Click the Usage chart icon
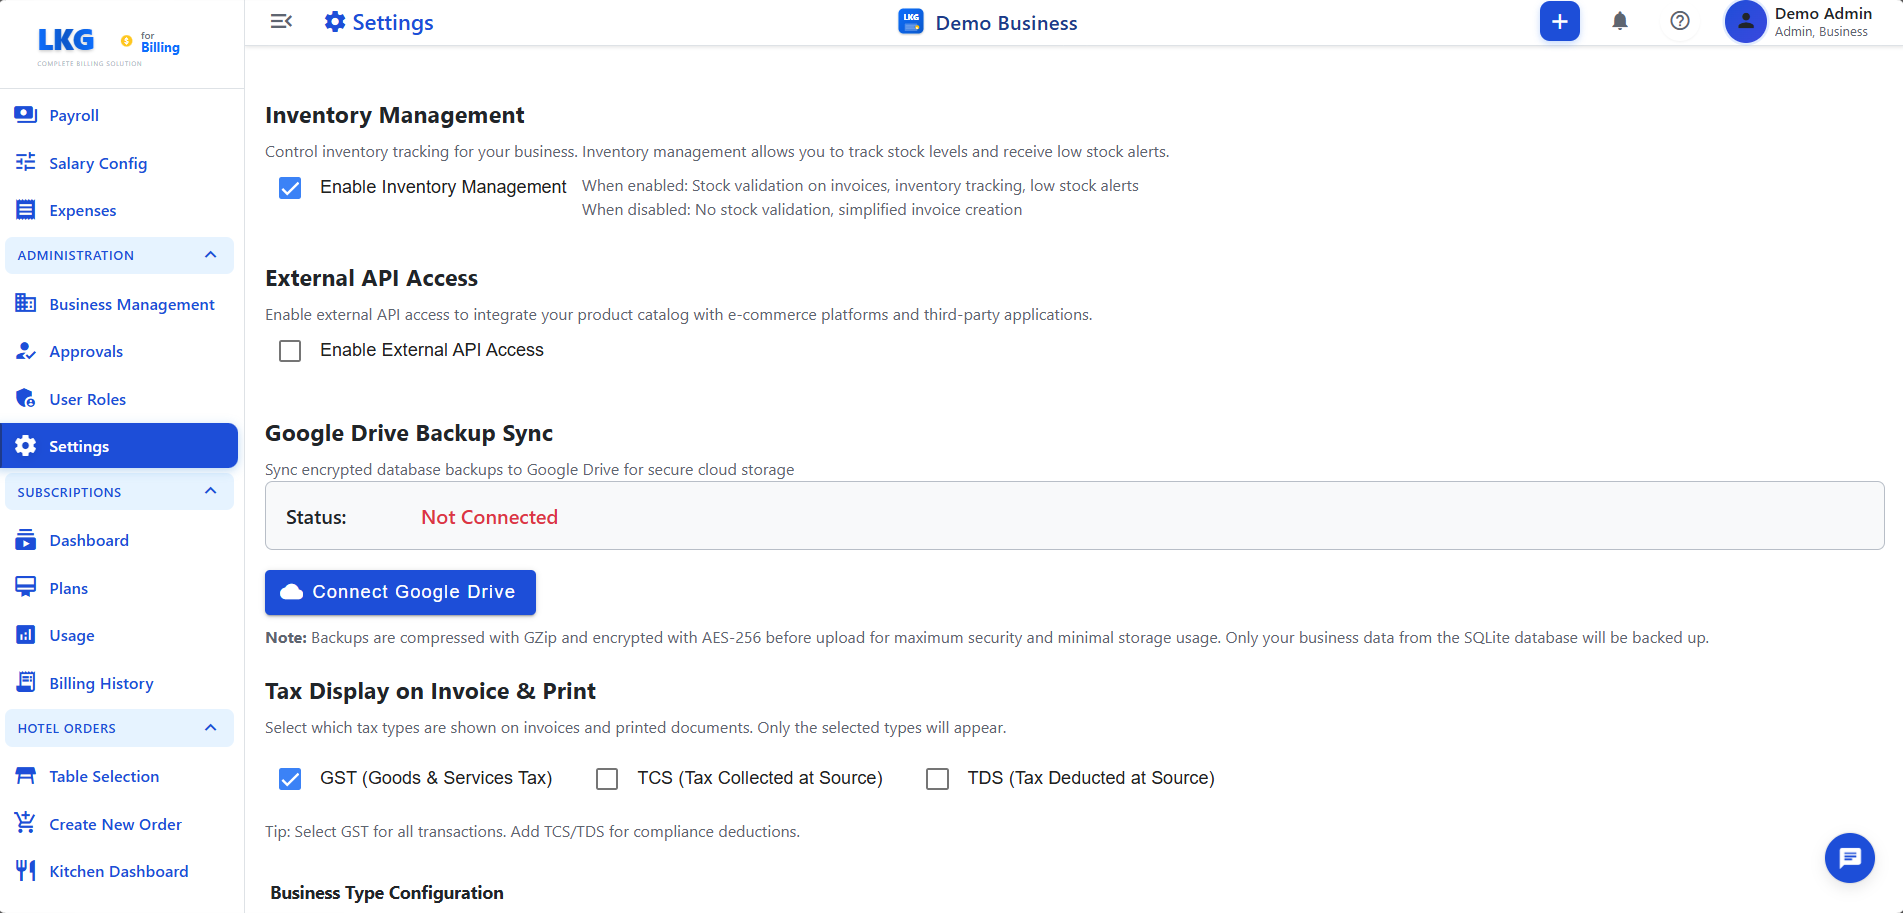The image size is (1903, 913). click(26, 635)
